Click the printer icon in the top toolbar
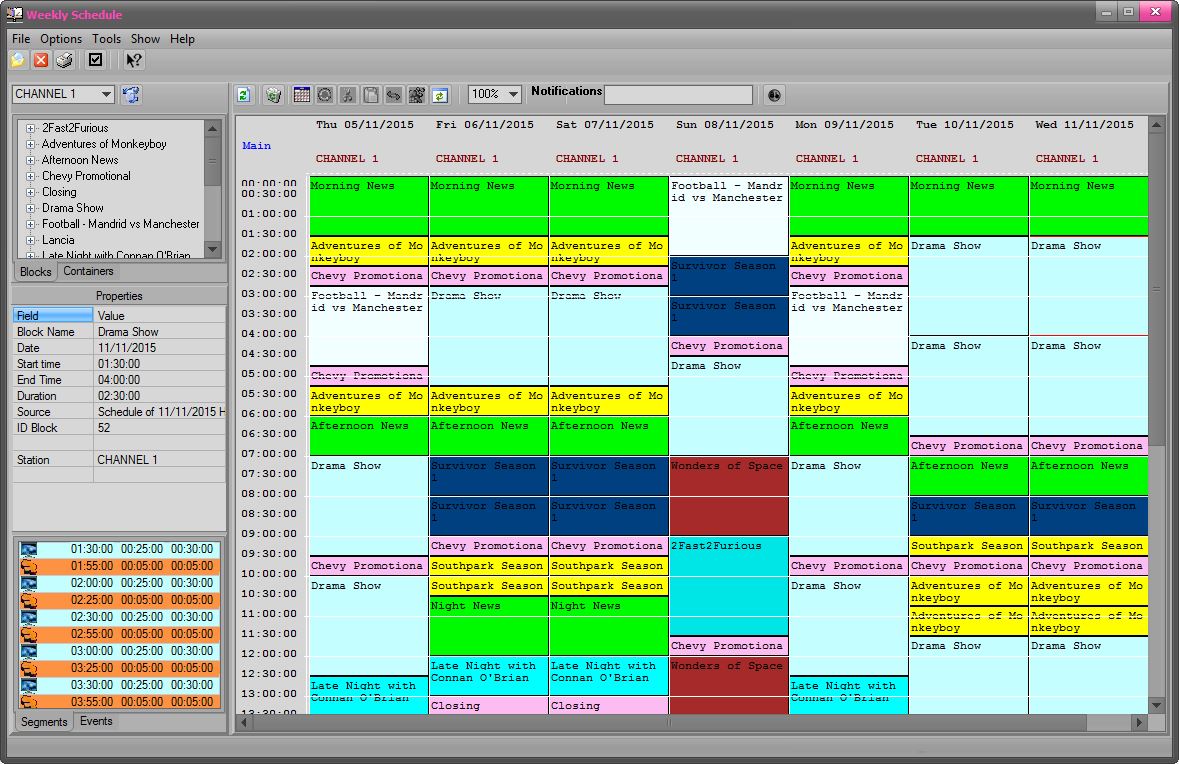The width and height of the screenshot is (1179, 764). (x=64, y=60)
